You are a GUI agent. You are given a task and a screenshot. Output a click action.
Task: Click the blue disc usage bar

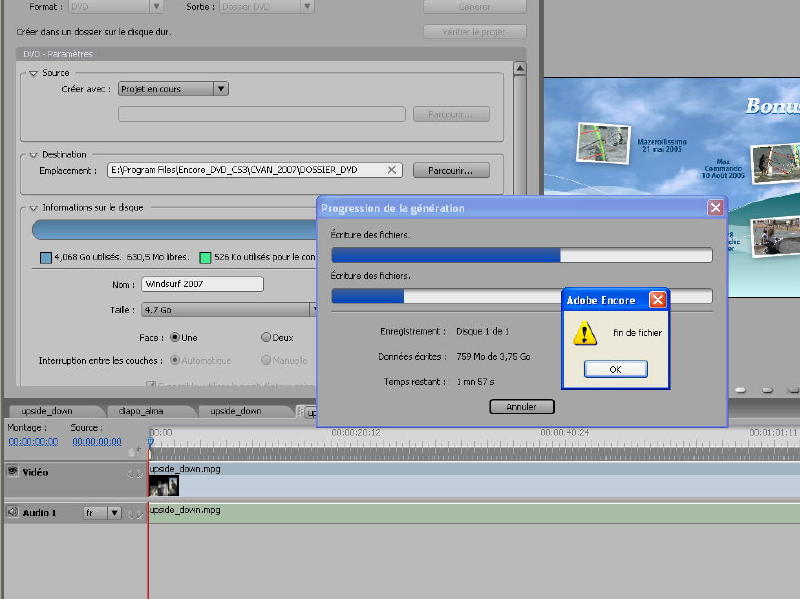[x=174, y=230]
